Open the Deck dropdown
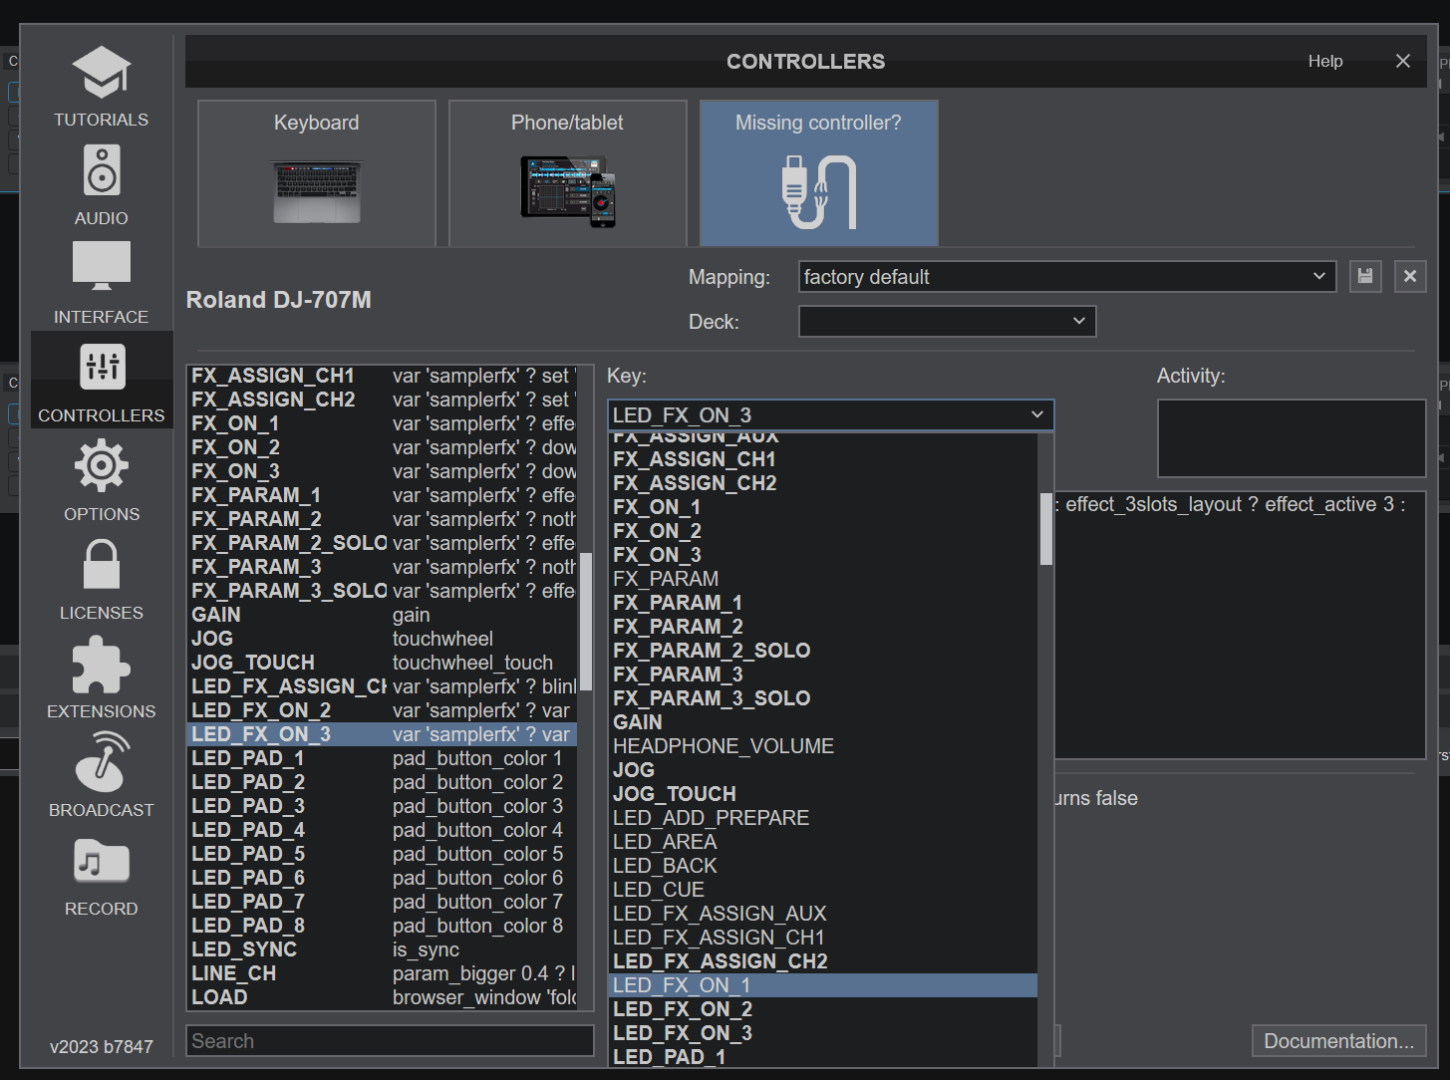The width and height of the screenshot is (1450, 1080). pyautogui.click(x=947, y=321)
